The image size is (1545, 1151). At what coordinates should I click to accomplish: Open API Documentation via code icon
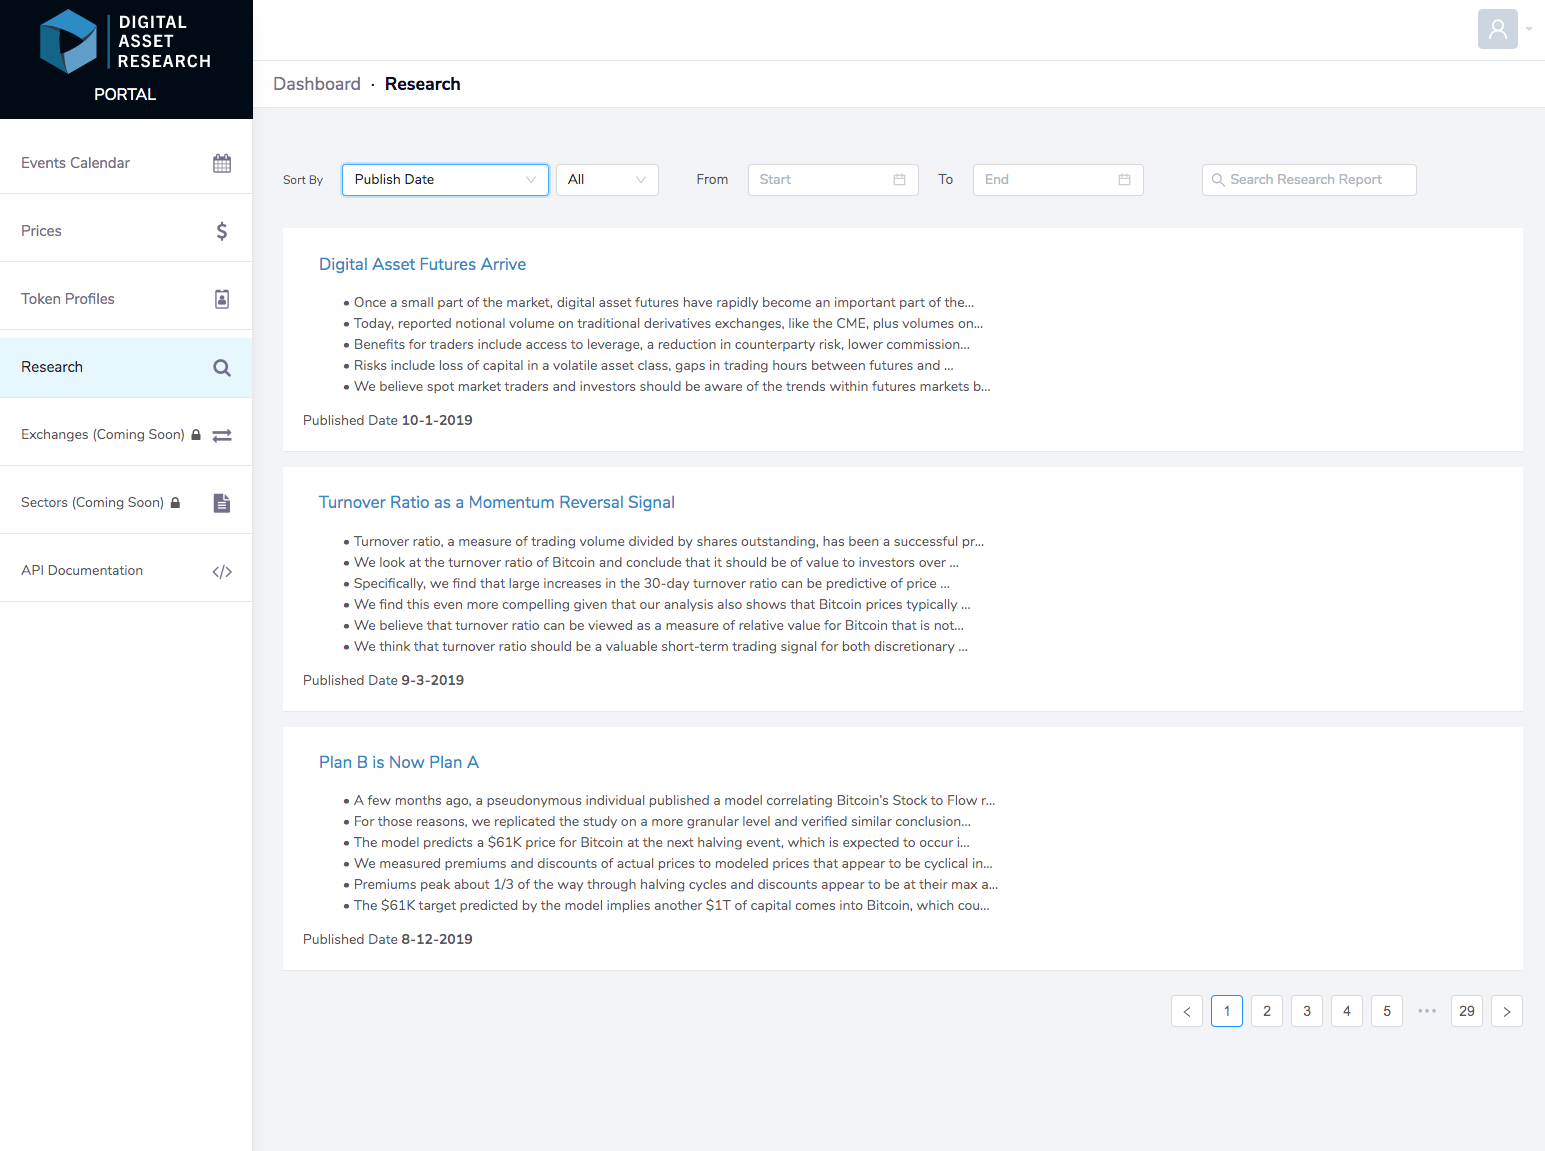click(222, 570)
